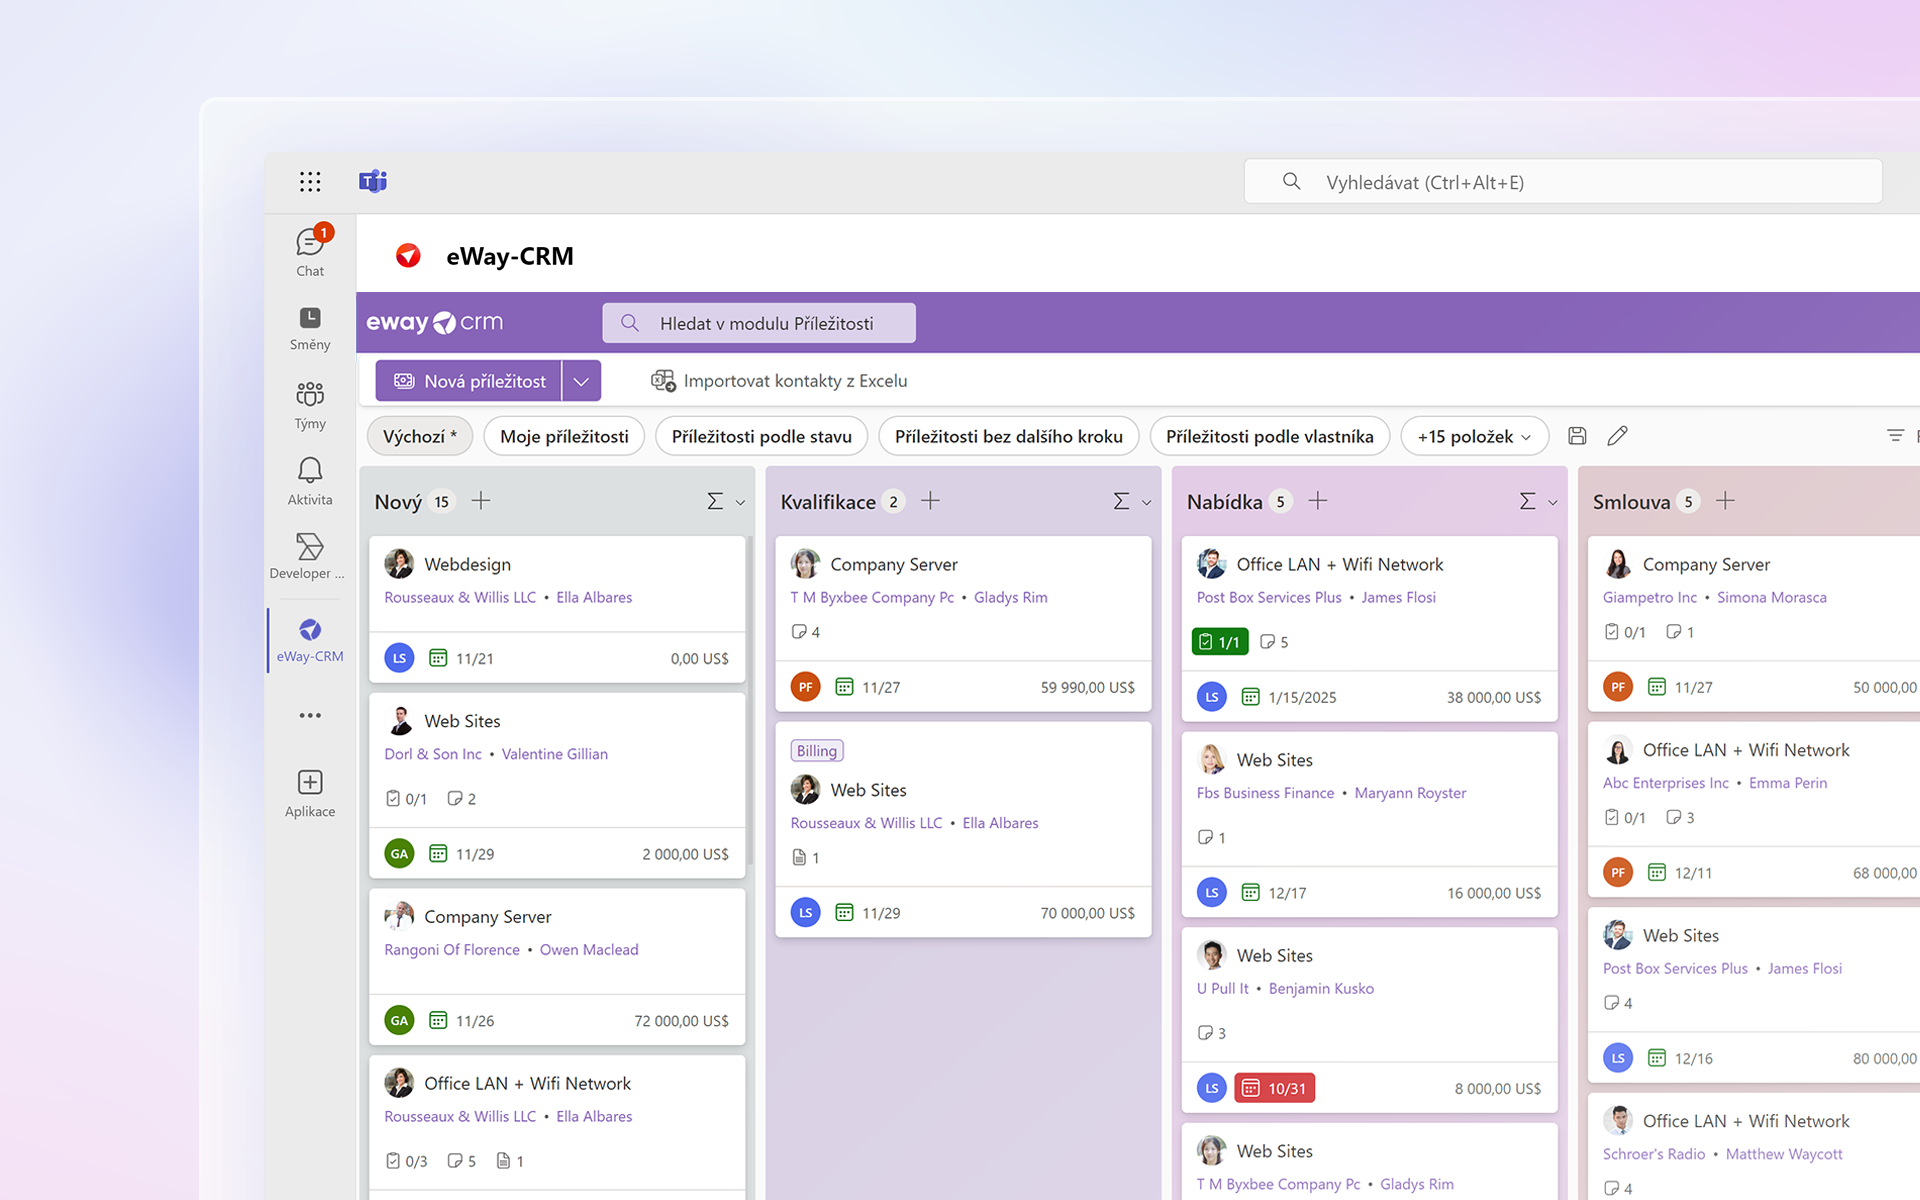Image resolution: width=1920 pixels, height=1200 pixels.
Task: Add a card to the Smlouva column
Action: tap(1725, 501)
